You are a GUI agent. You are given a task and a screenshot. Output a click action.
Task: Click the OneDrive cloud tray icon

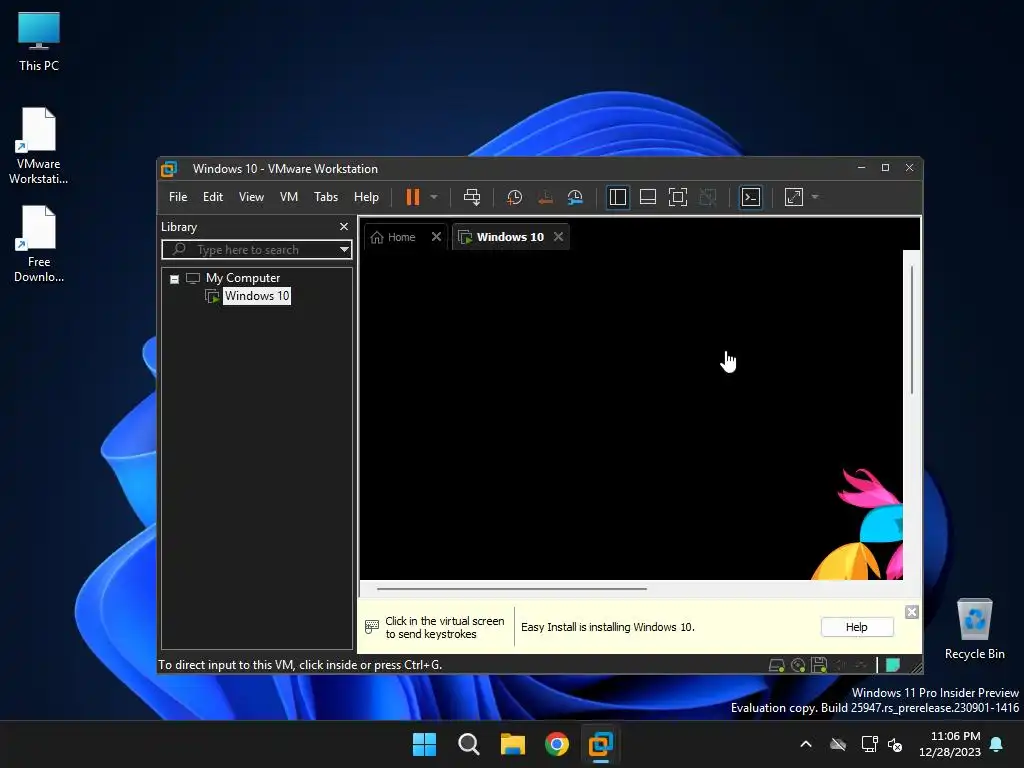click(838, 744)
